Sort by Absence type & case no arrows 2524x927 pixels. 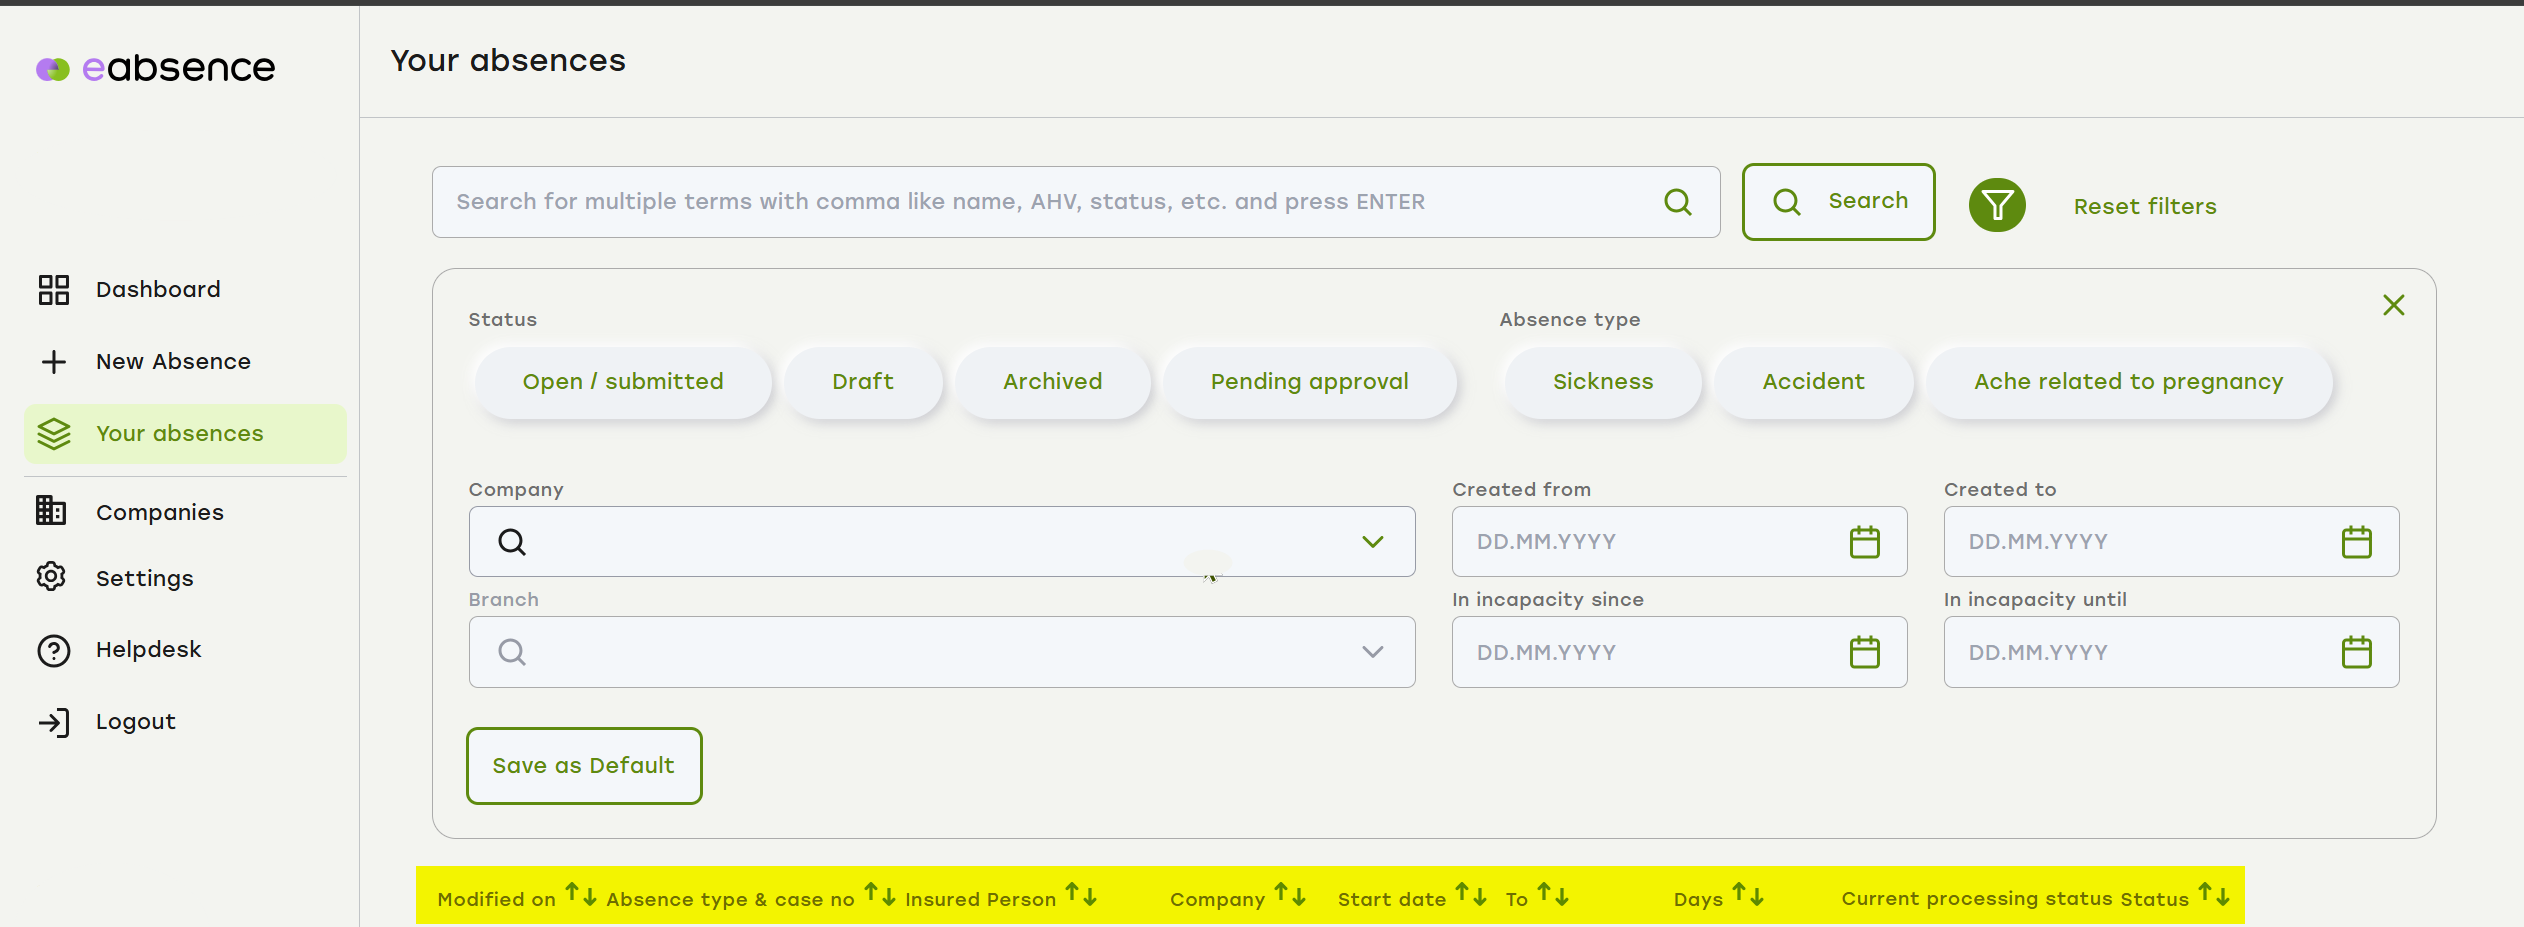click(x=880, y=895)
